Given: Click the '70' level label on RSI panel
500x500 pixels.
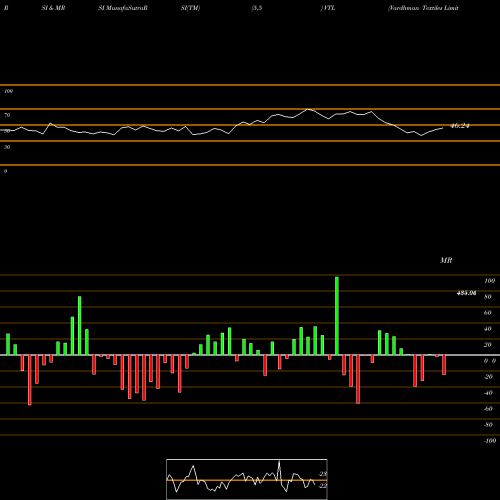Looking at the screenshot, I should click(7, 115).
